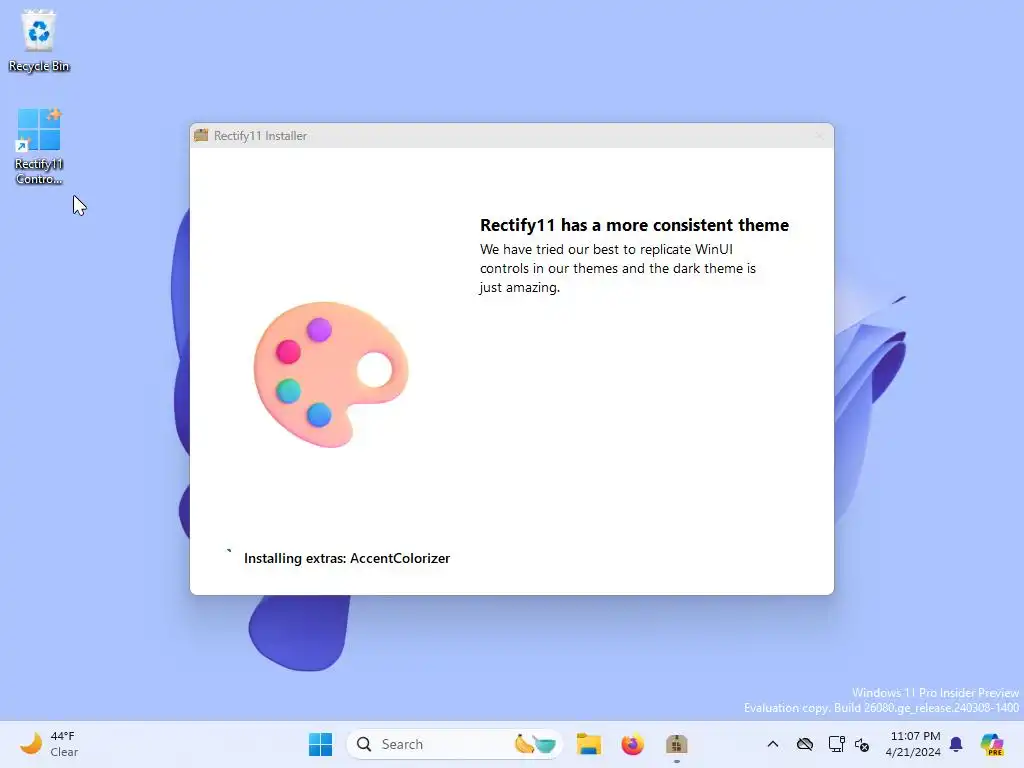The height and width of the screenshot is (768, 1024).
Task: Open the Recycle Bin desktop icon
Action: coord(39,40)
